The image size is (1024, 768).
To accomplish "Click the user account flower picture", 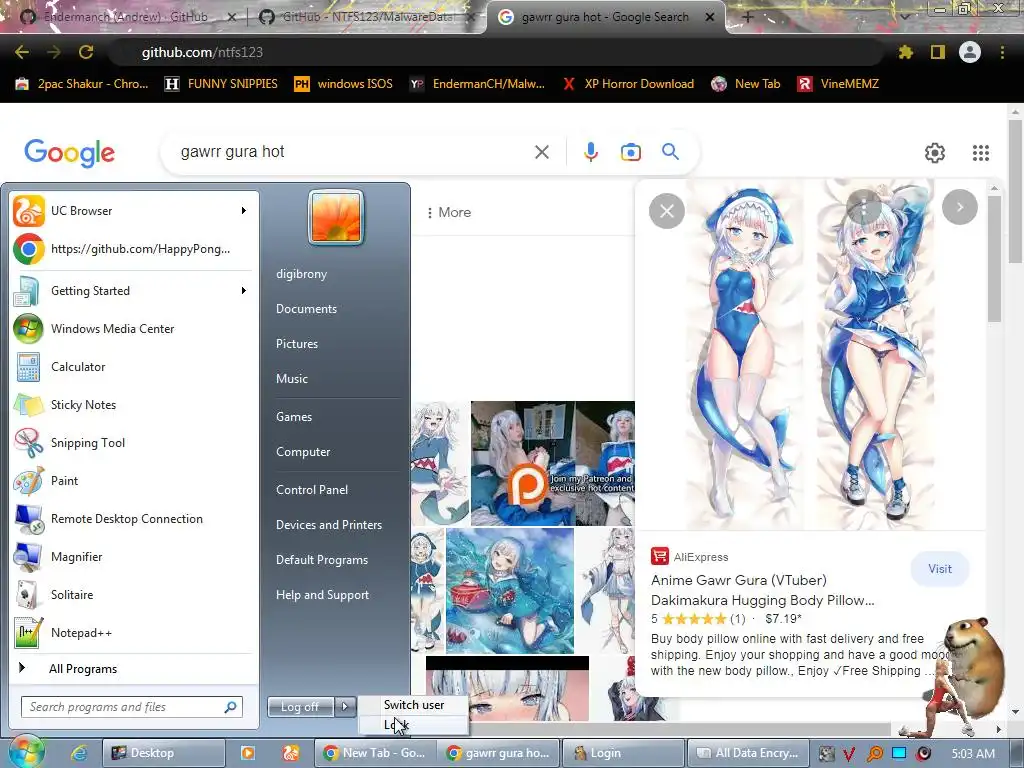I will (336, 217).
